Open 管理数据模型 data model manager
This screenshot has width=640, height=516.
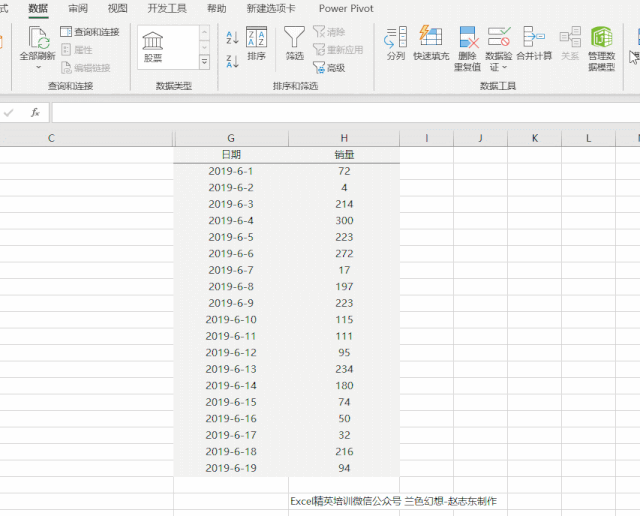[602, 44]
